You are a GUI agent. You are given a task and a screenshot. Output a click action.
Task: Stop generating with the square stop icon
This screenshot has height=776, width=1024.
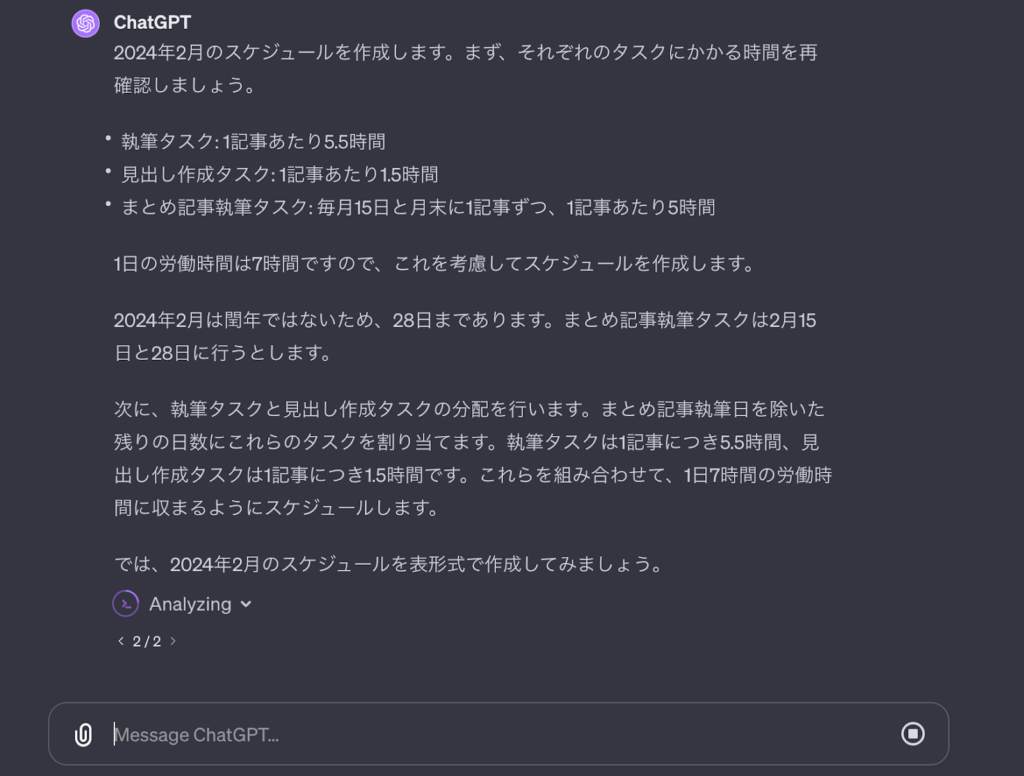tap(912, 734)
